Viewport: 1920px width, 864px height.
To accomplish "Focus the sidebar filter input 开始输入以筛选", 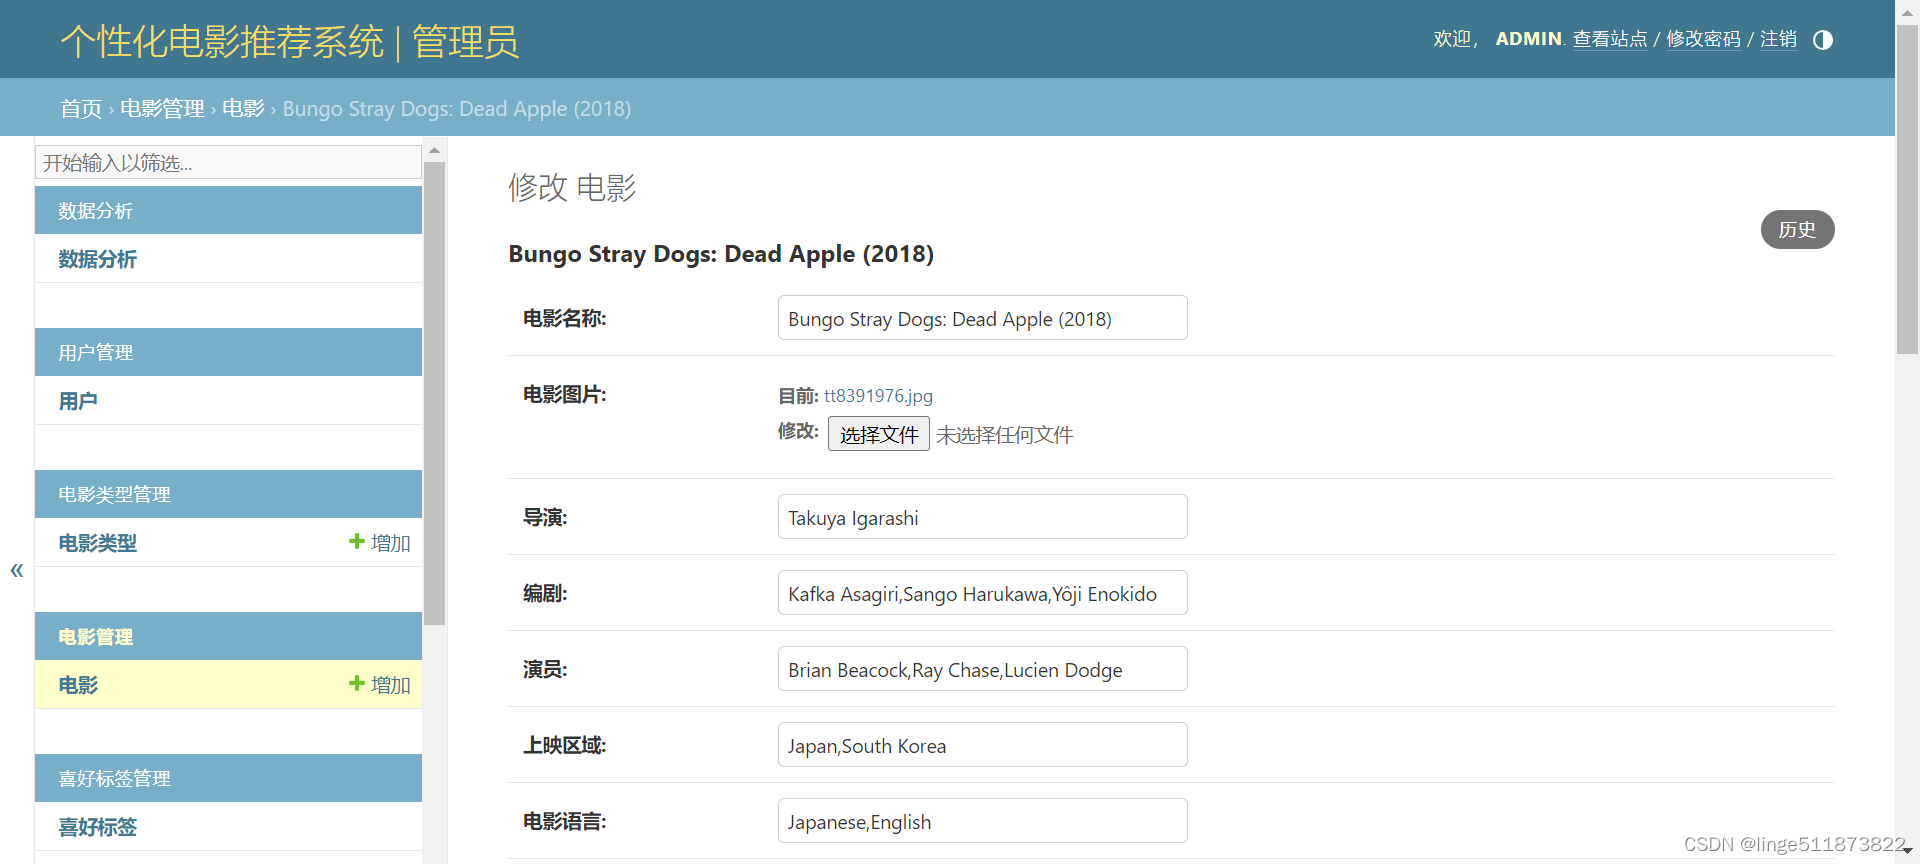I will point(228,162).
